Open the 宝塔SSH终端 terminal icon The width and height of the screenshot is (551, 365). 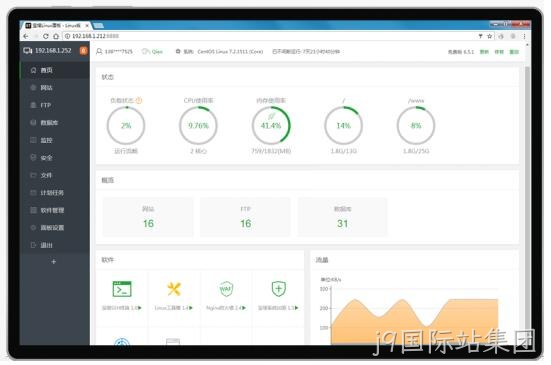click(x=122, y=289)
